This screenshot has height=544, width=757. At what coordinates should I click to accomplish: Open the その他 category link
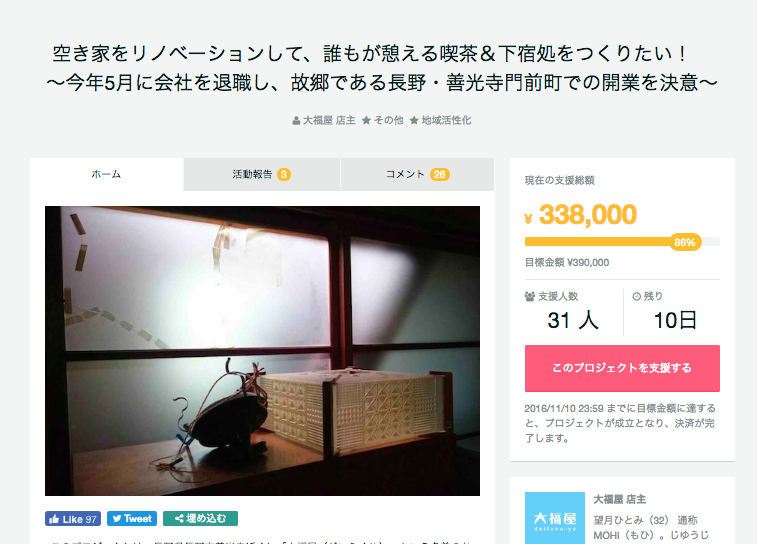[x=389, y=120]
